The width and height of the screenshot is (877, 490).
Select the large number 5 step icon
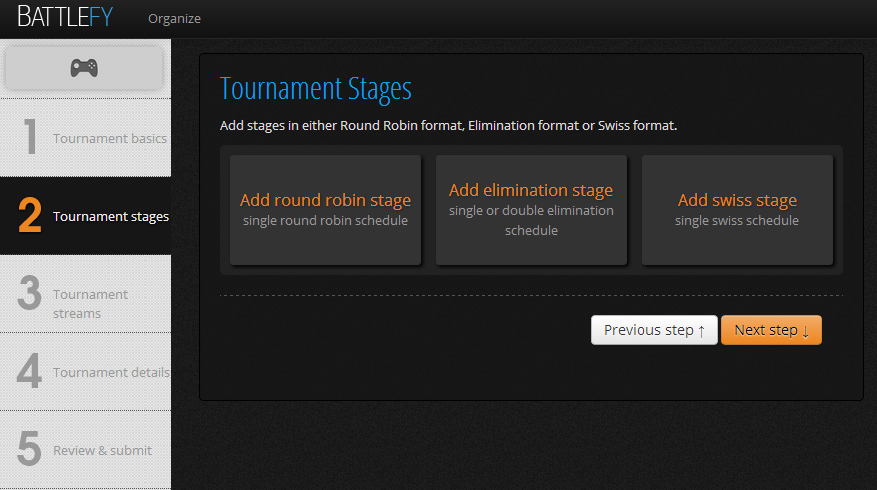(30, 449)
